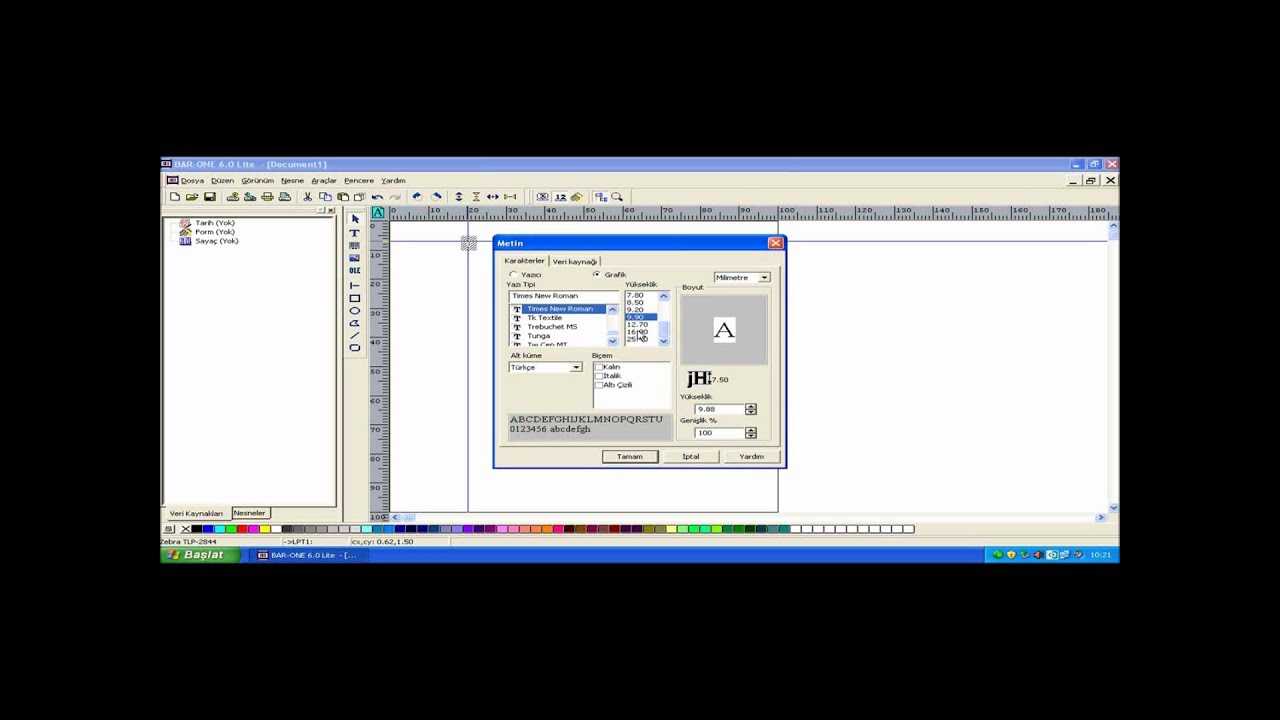Select Sayaç (Yok) in the tree
Screen dimensions: 1280x720
(217, 241)
